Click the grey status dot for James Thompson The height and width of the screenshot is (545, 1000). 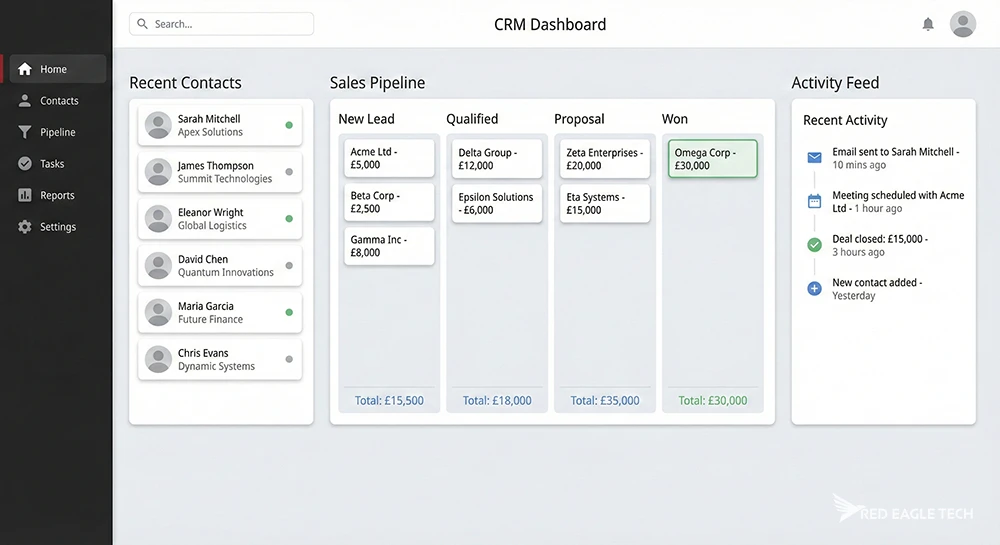(289, 172)
